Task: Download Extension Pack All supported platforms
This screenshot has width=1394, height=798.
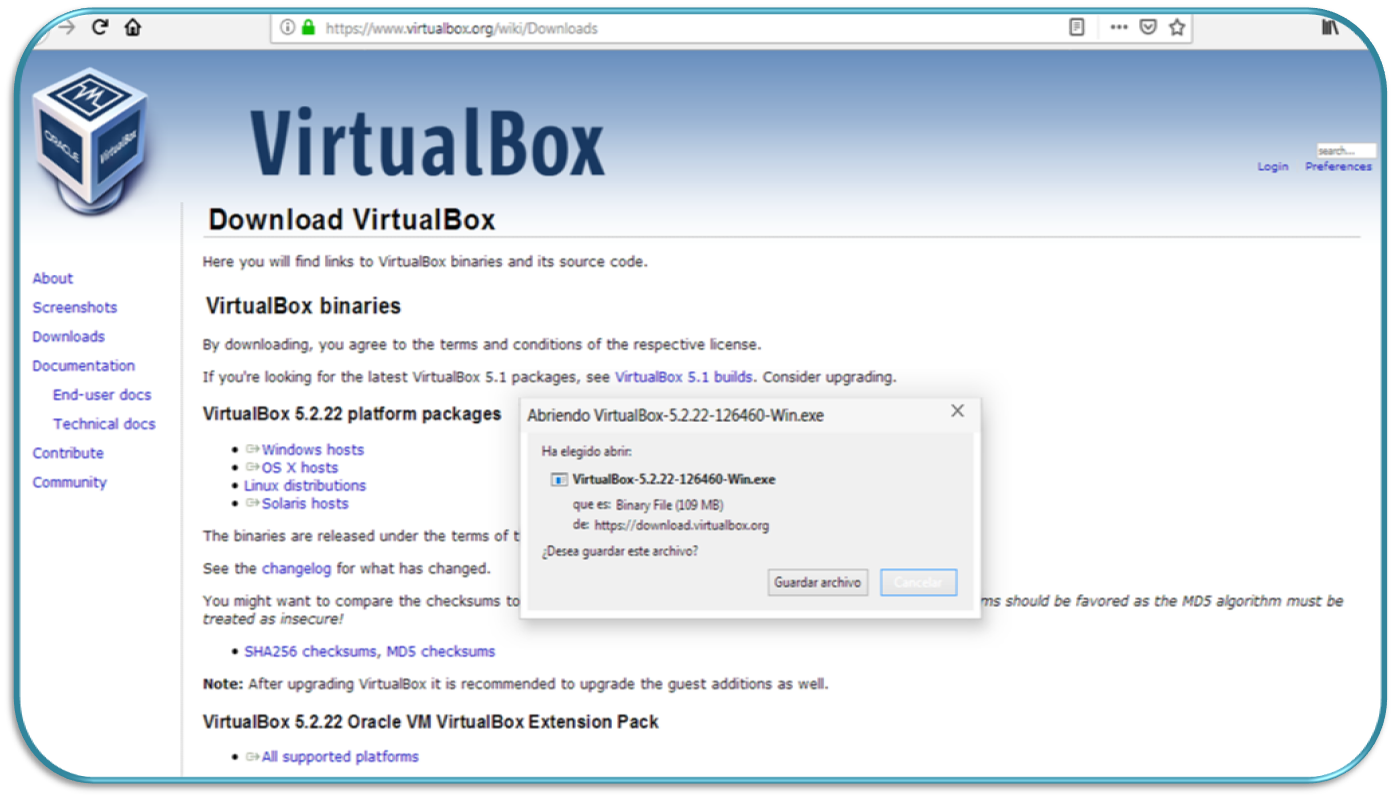Action: pyautogui.click(x=340, y=757)
